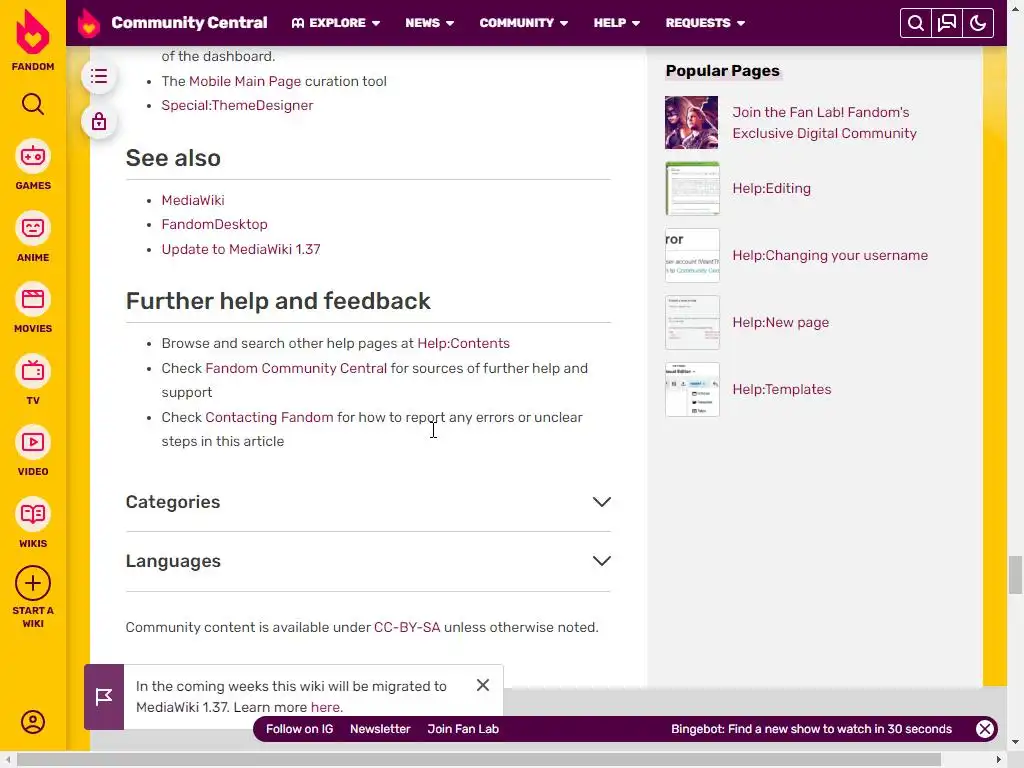Image resolution: width=1024 pixels, height=768 pixels.
Task: Open the Community dropdown menu
Action: tap(524, 23)
